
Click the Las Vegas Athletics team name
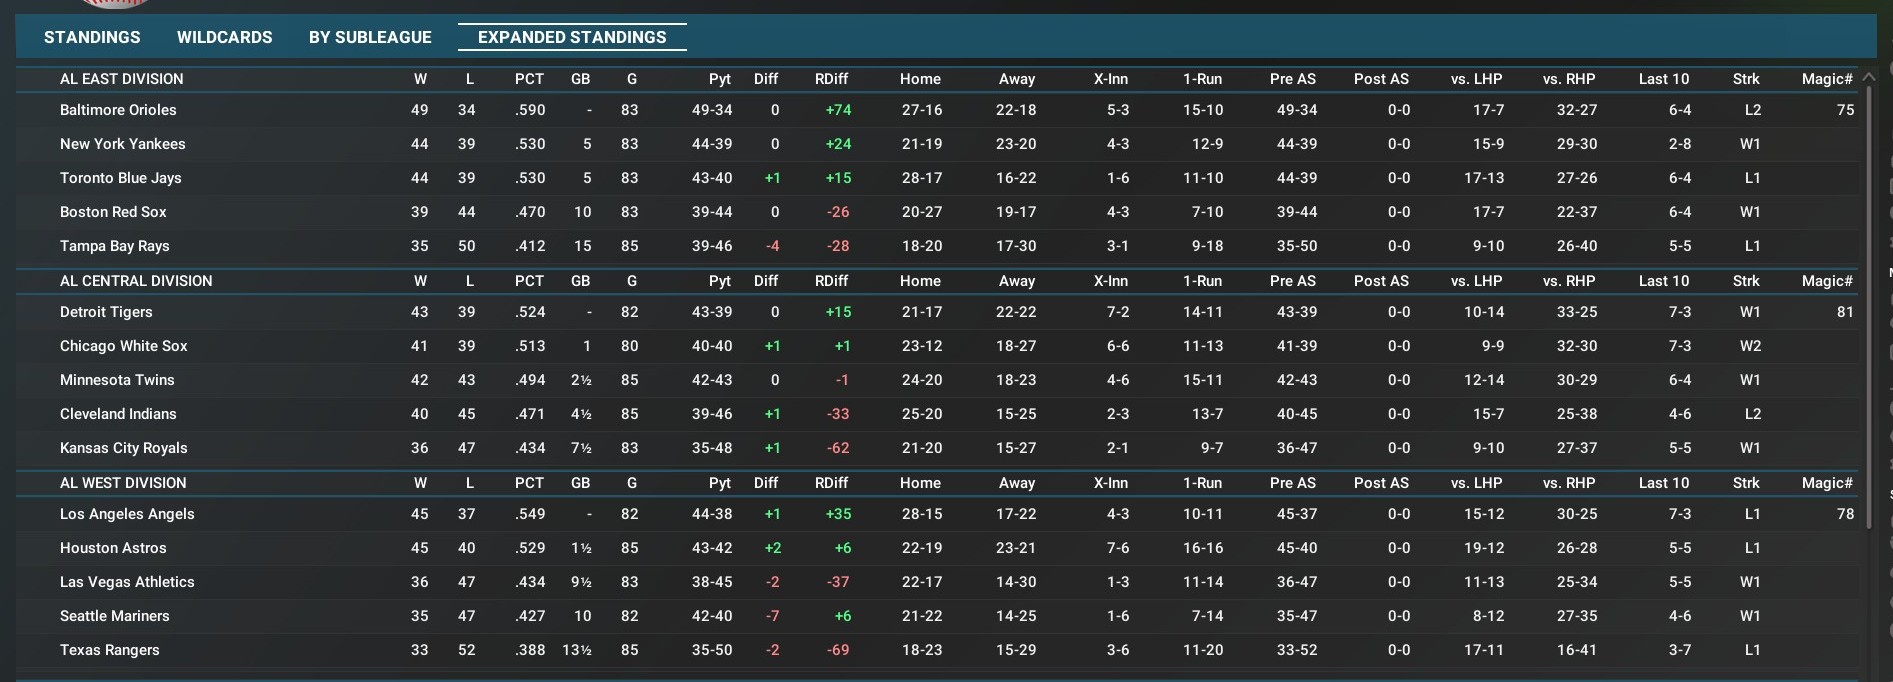127,582
